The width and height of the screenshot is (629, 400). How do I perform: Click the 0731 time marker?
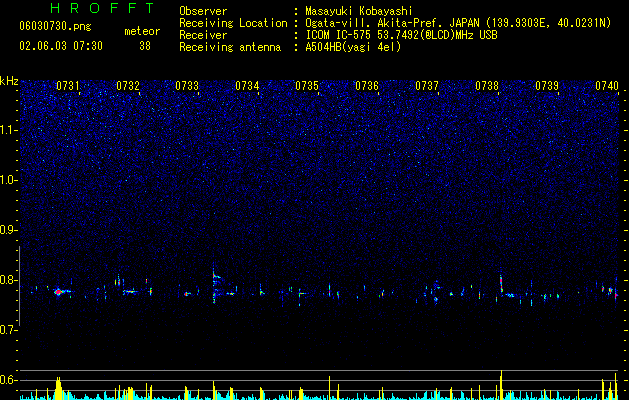(68, 86)
